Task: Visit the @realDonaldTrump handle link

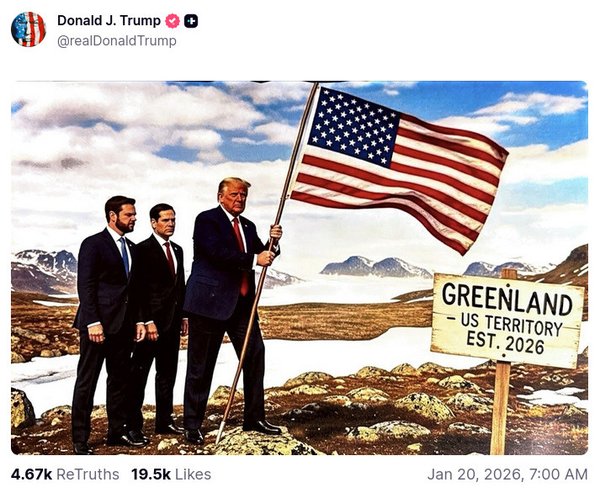Action: [x=117, y=41]
